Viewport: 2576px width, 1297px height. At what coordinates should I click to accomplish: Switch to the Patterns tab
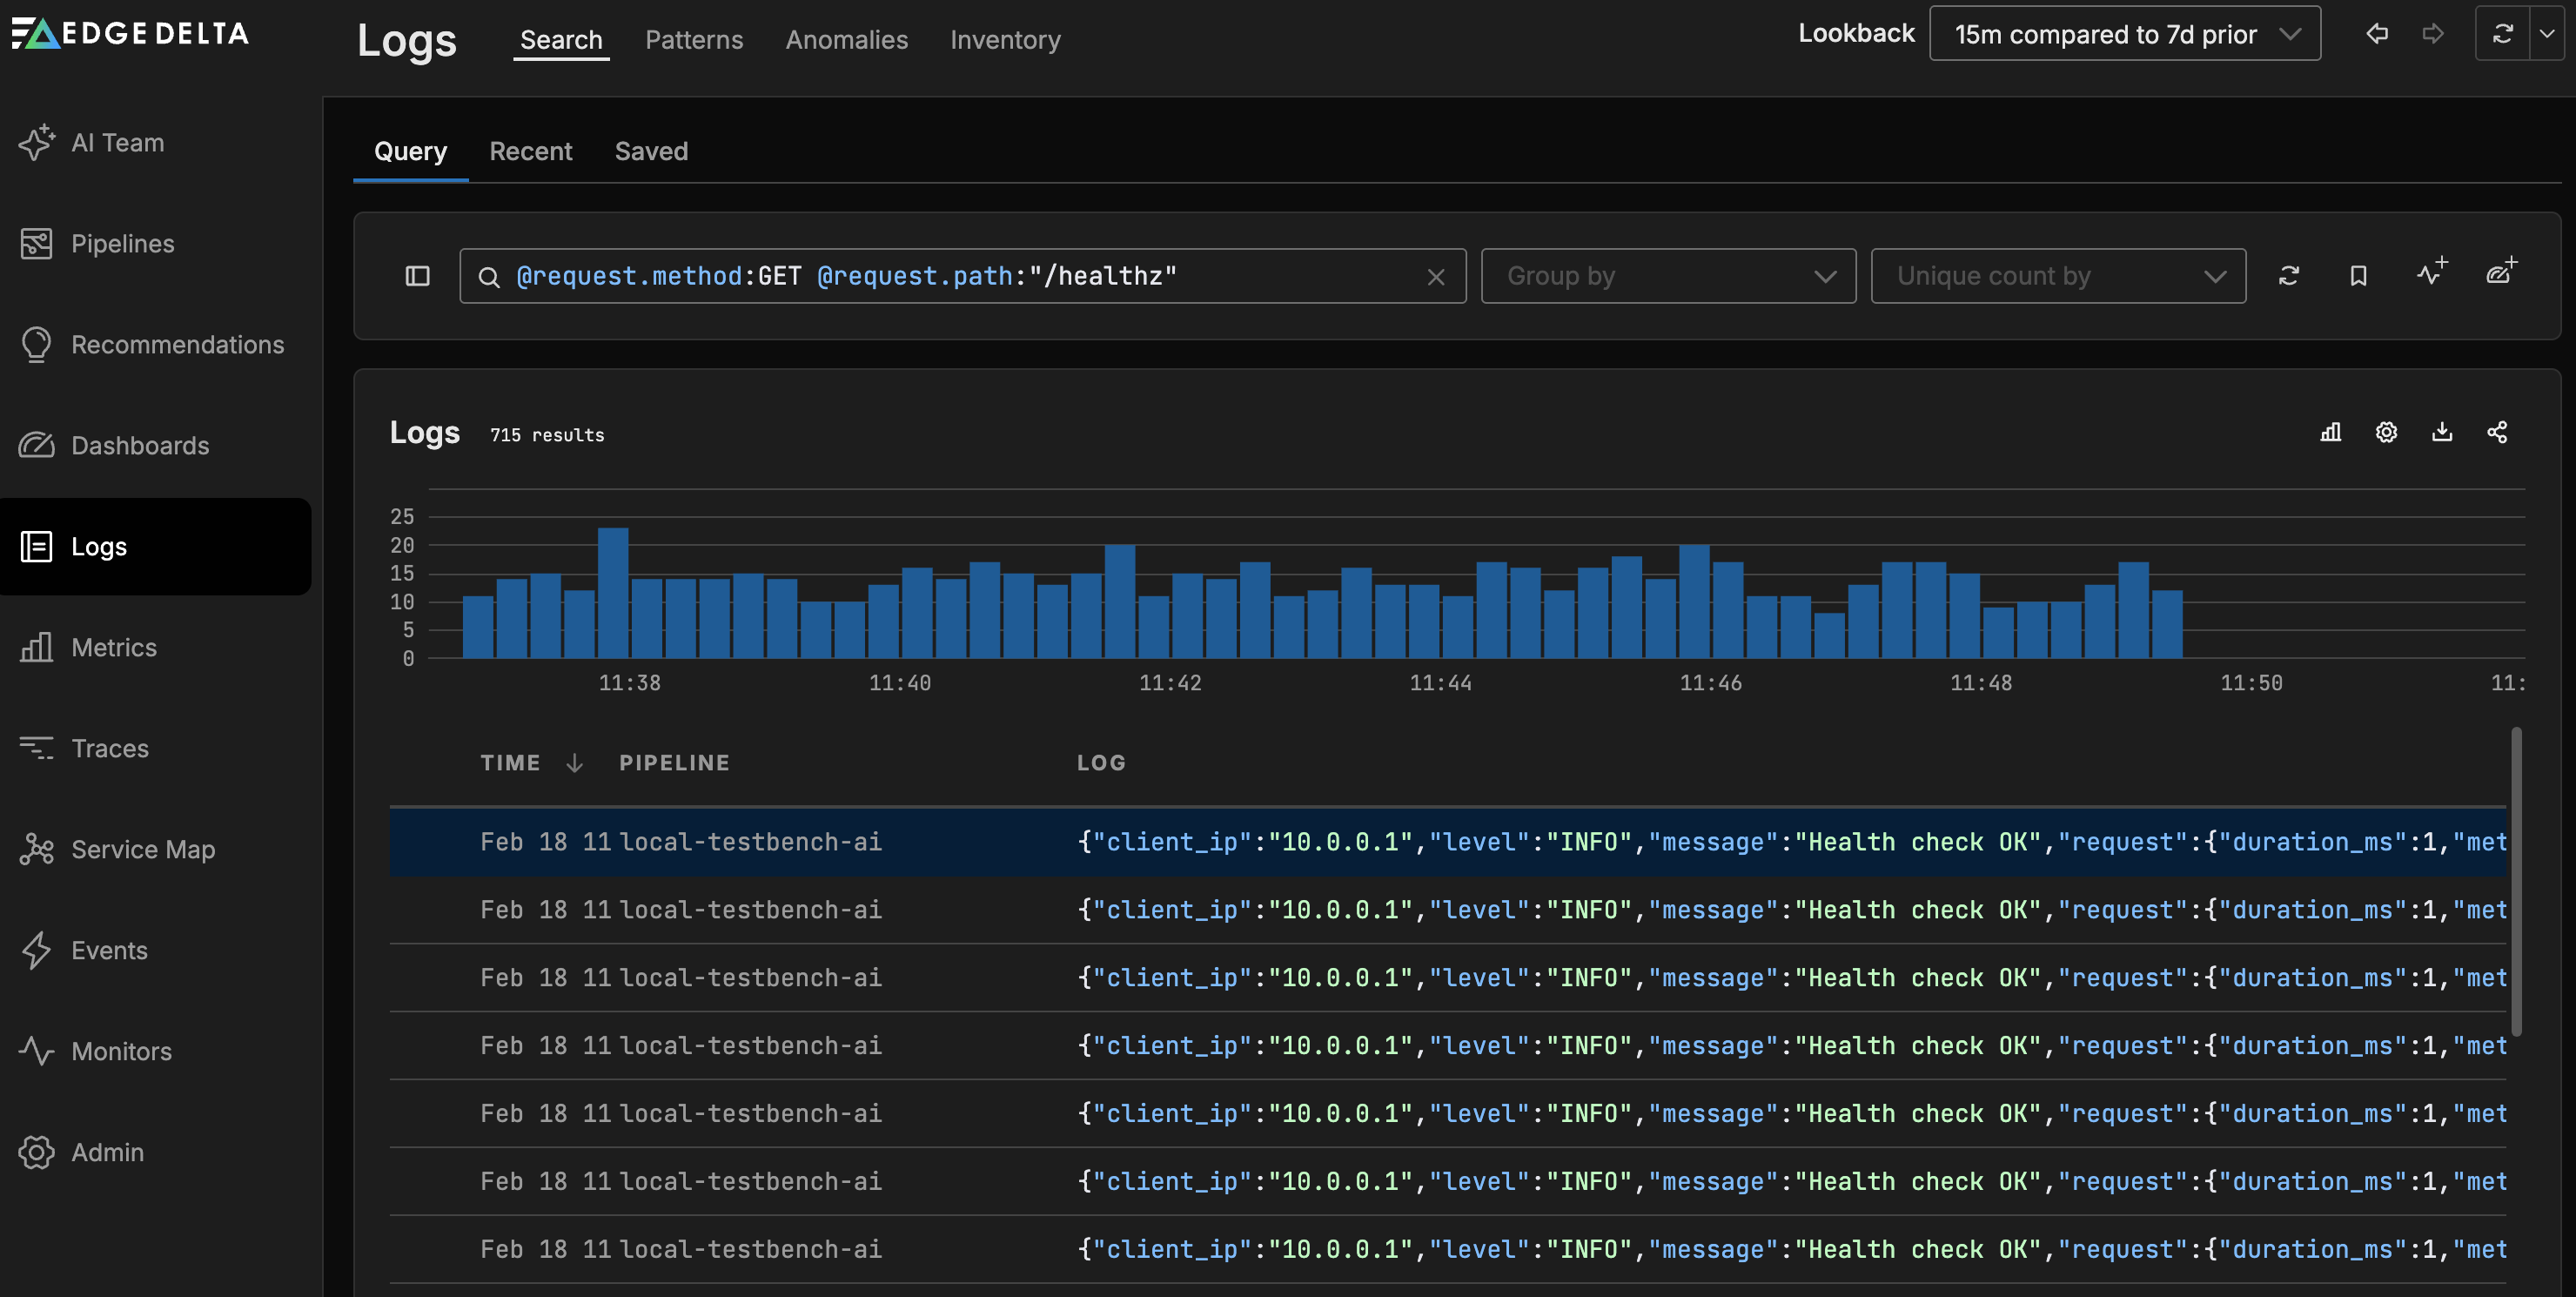point(694,40)
